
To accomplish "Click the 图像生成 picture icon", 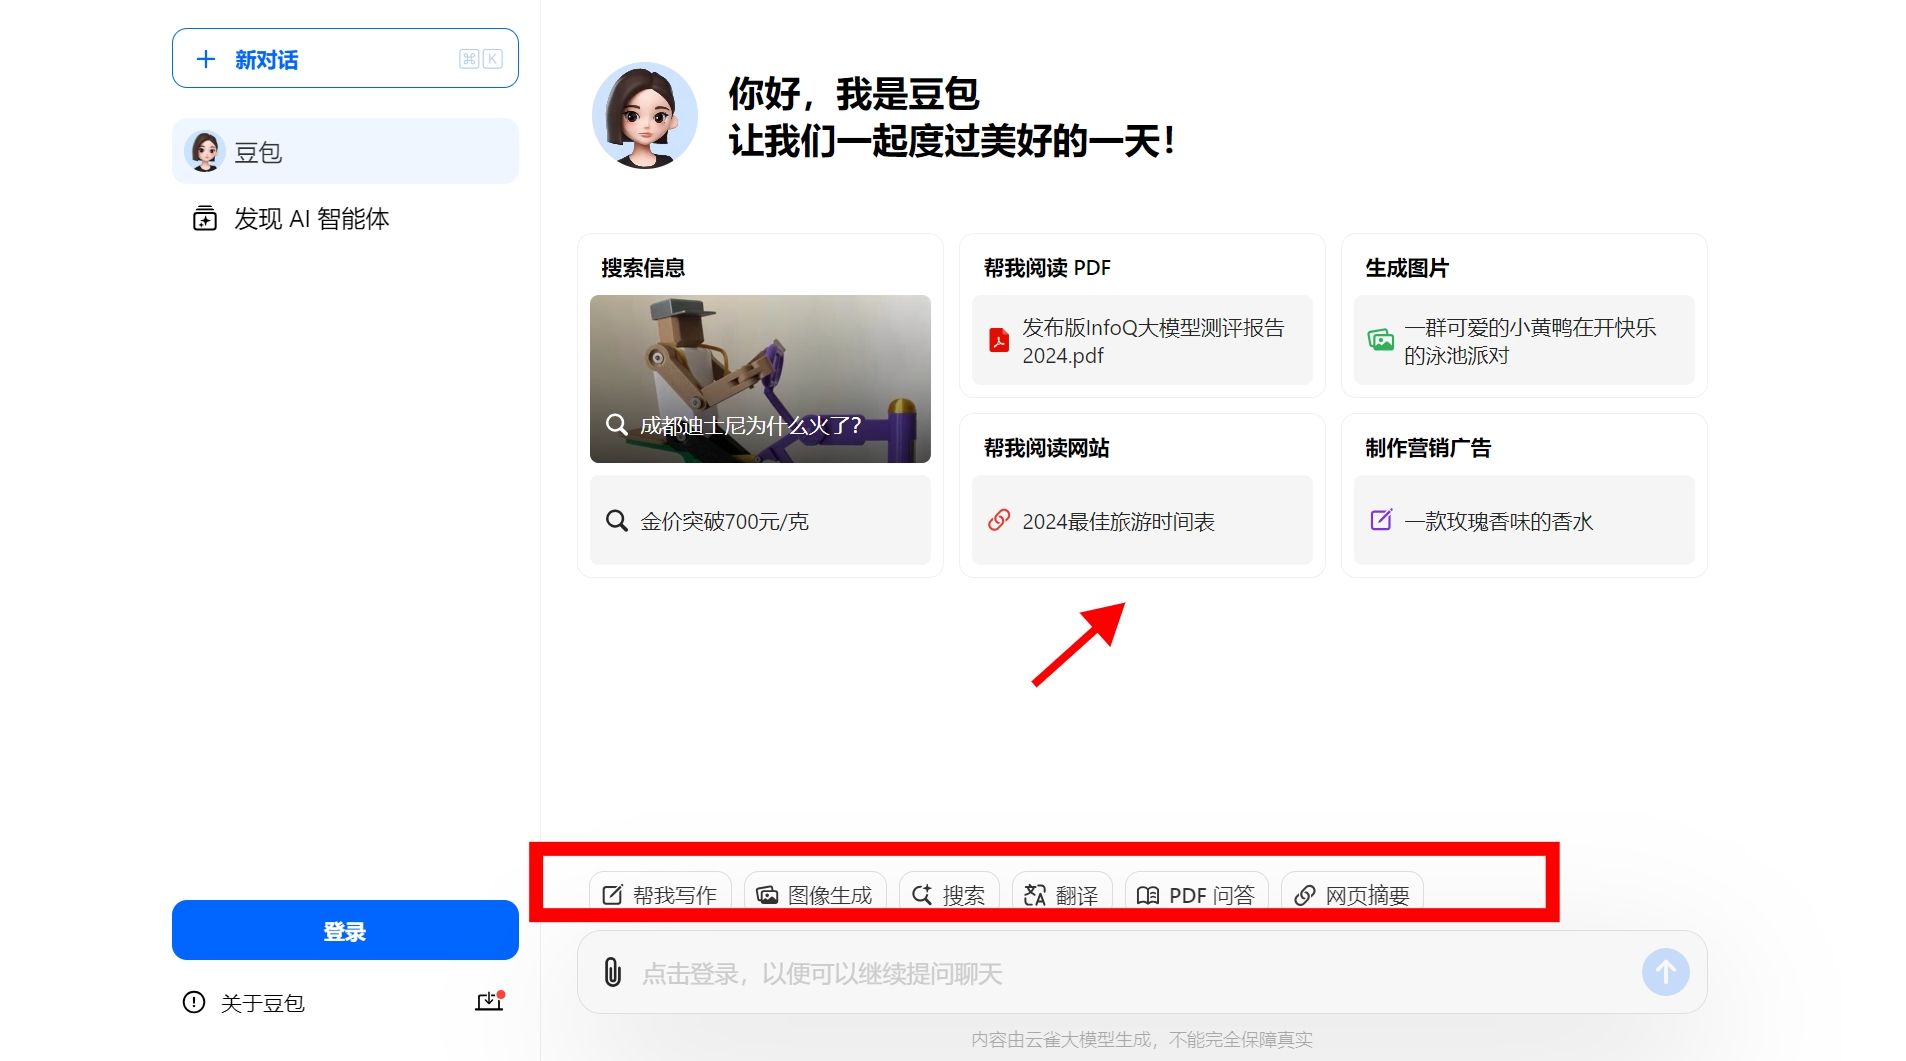I will 767,895.
